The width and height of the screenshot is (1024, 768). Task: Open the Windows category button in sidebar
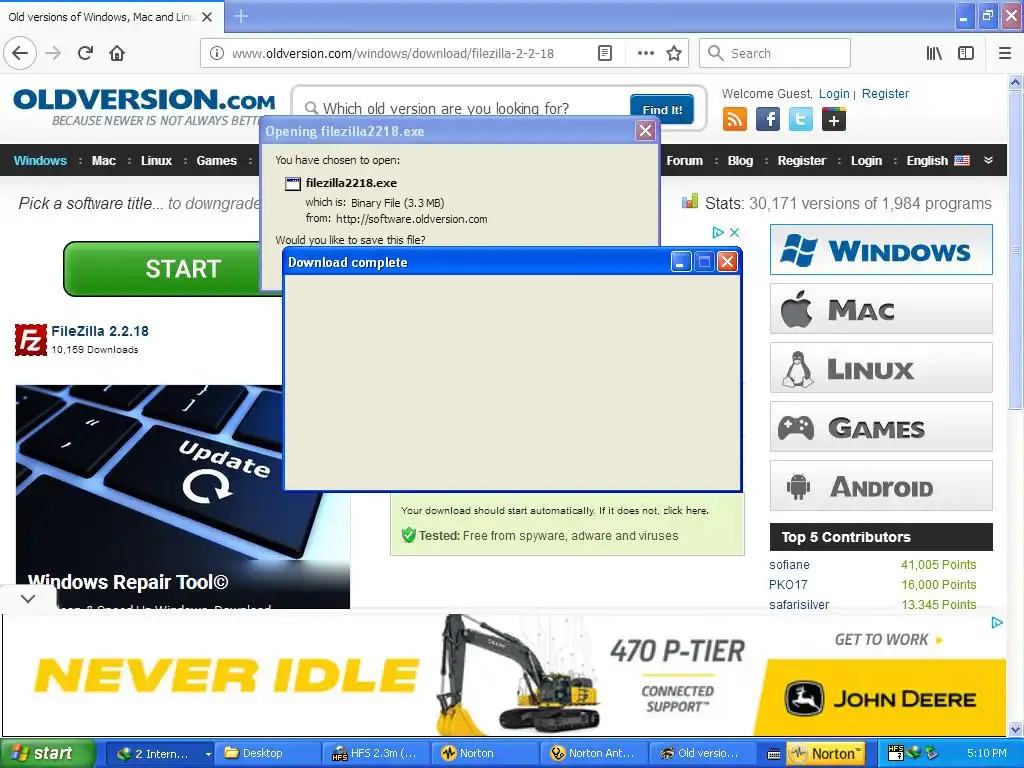point(881,250)
